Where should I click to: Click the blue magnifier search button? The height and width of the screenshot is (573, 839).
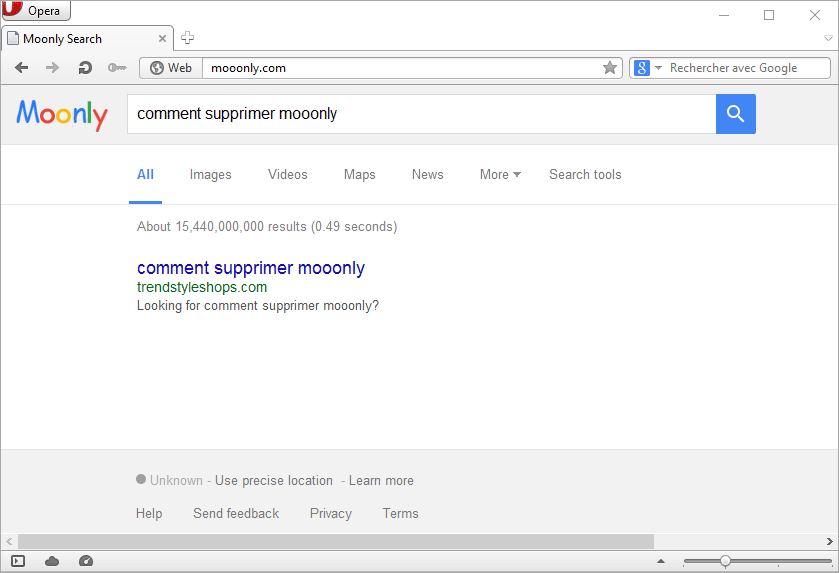[x=736, y=114]
